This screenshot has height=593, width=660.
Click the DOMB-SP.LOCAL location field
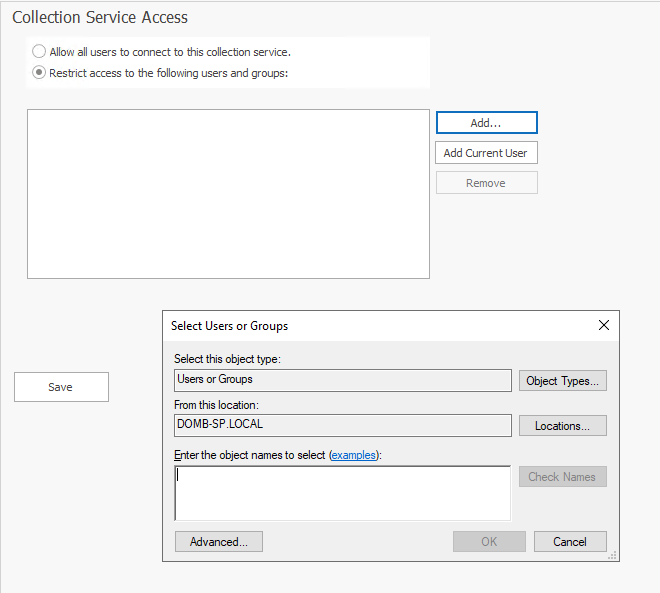(342, 425)
